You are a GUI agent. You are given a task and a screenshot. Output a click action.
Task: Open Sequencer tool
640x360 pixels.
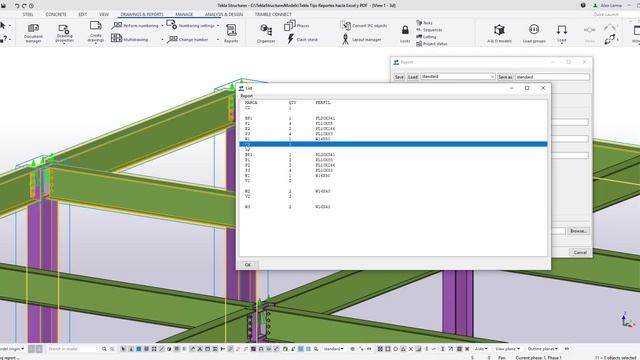pyautogui.click(x=429, y=30)
